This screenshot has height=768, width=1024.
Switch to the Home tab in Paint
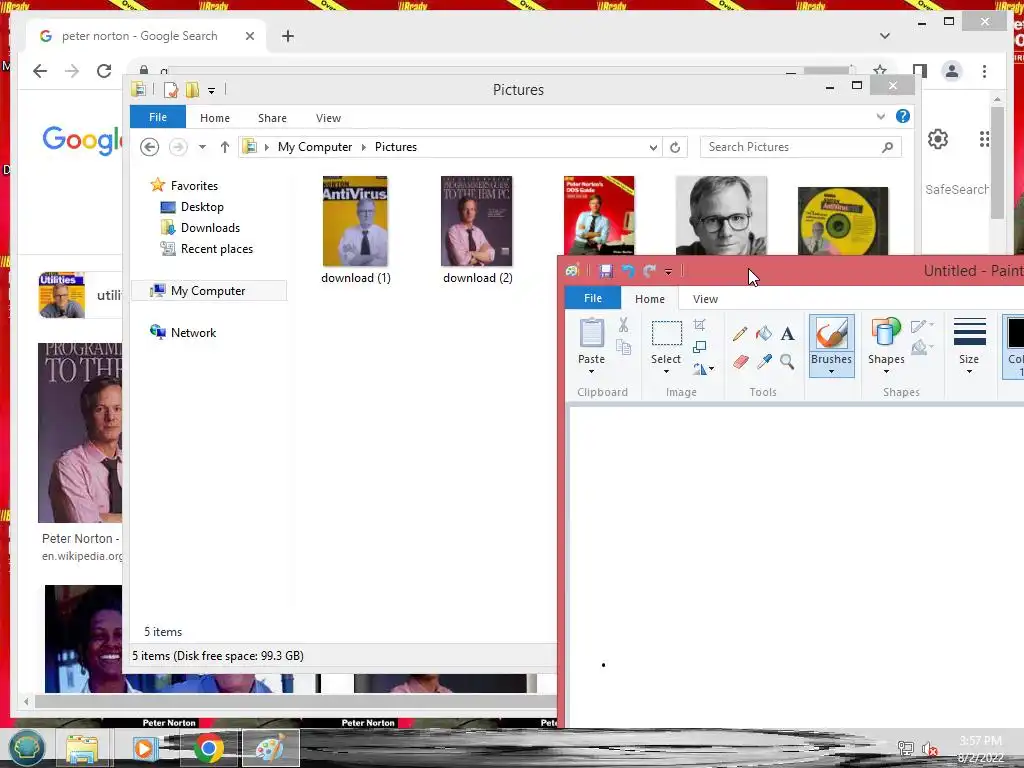click(x=650, y=299)
